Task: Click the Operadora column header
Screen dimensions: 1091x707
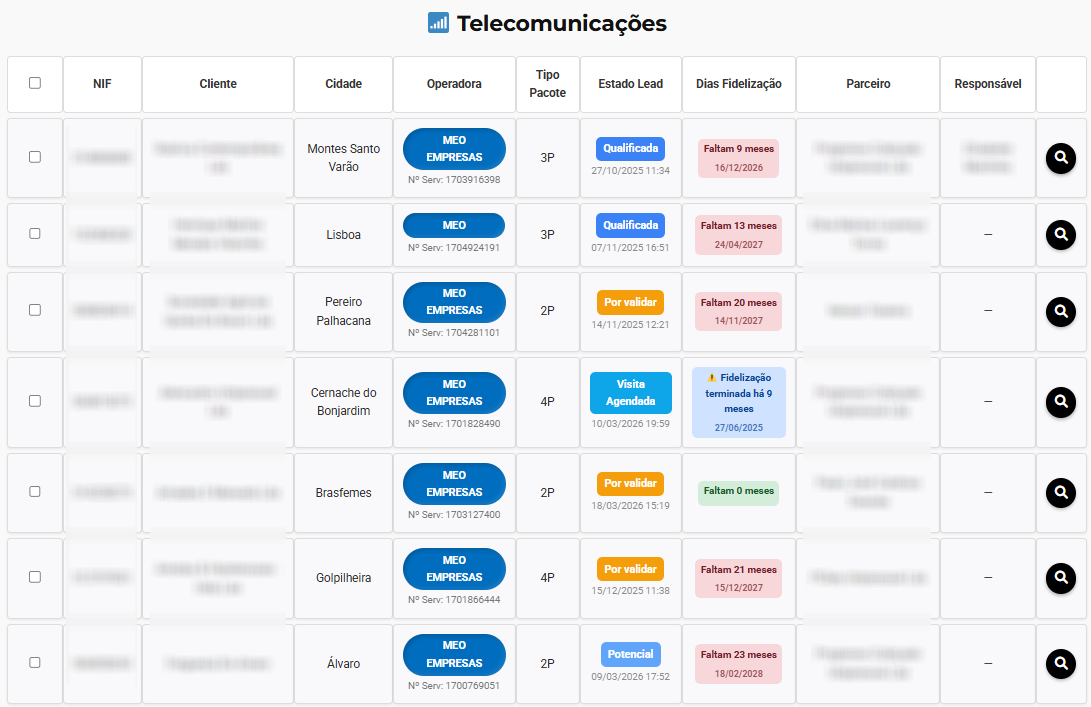Action: pos(454,84)
